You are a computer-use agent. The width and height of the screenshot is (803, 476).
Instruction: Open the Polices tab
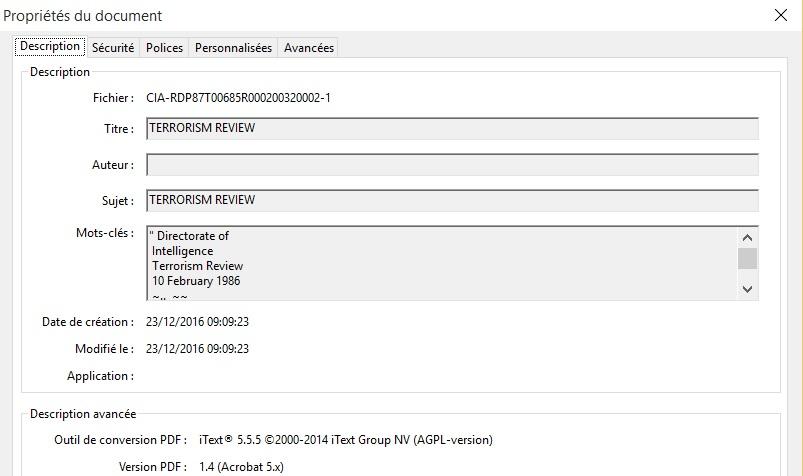click(164, 48)
